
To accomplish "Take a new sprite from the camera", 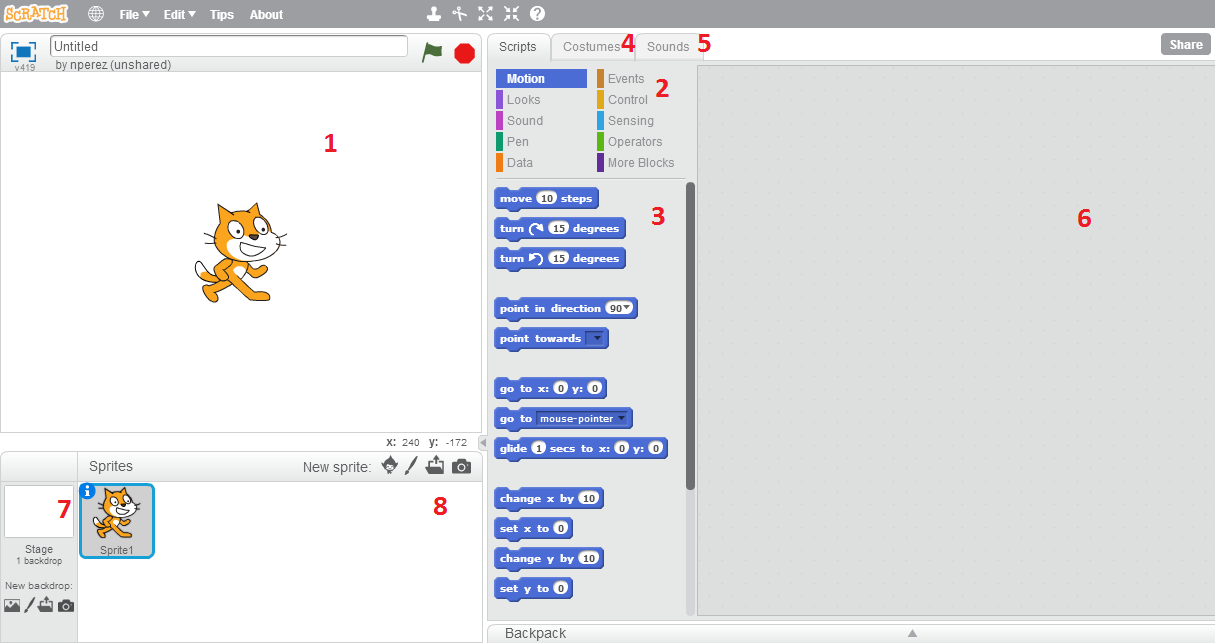I will [461, 467].
